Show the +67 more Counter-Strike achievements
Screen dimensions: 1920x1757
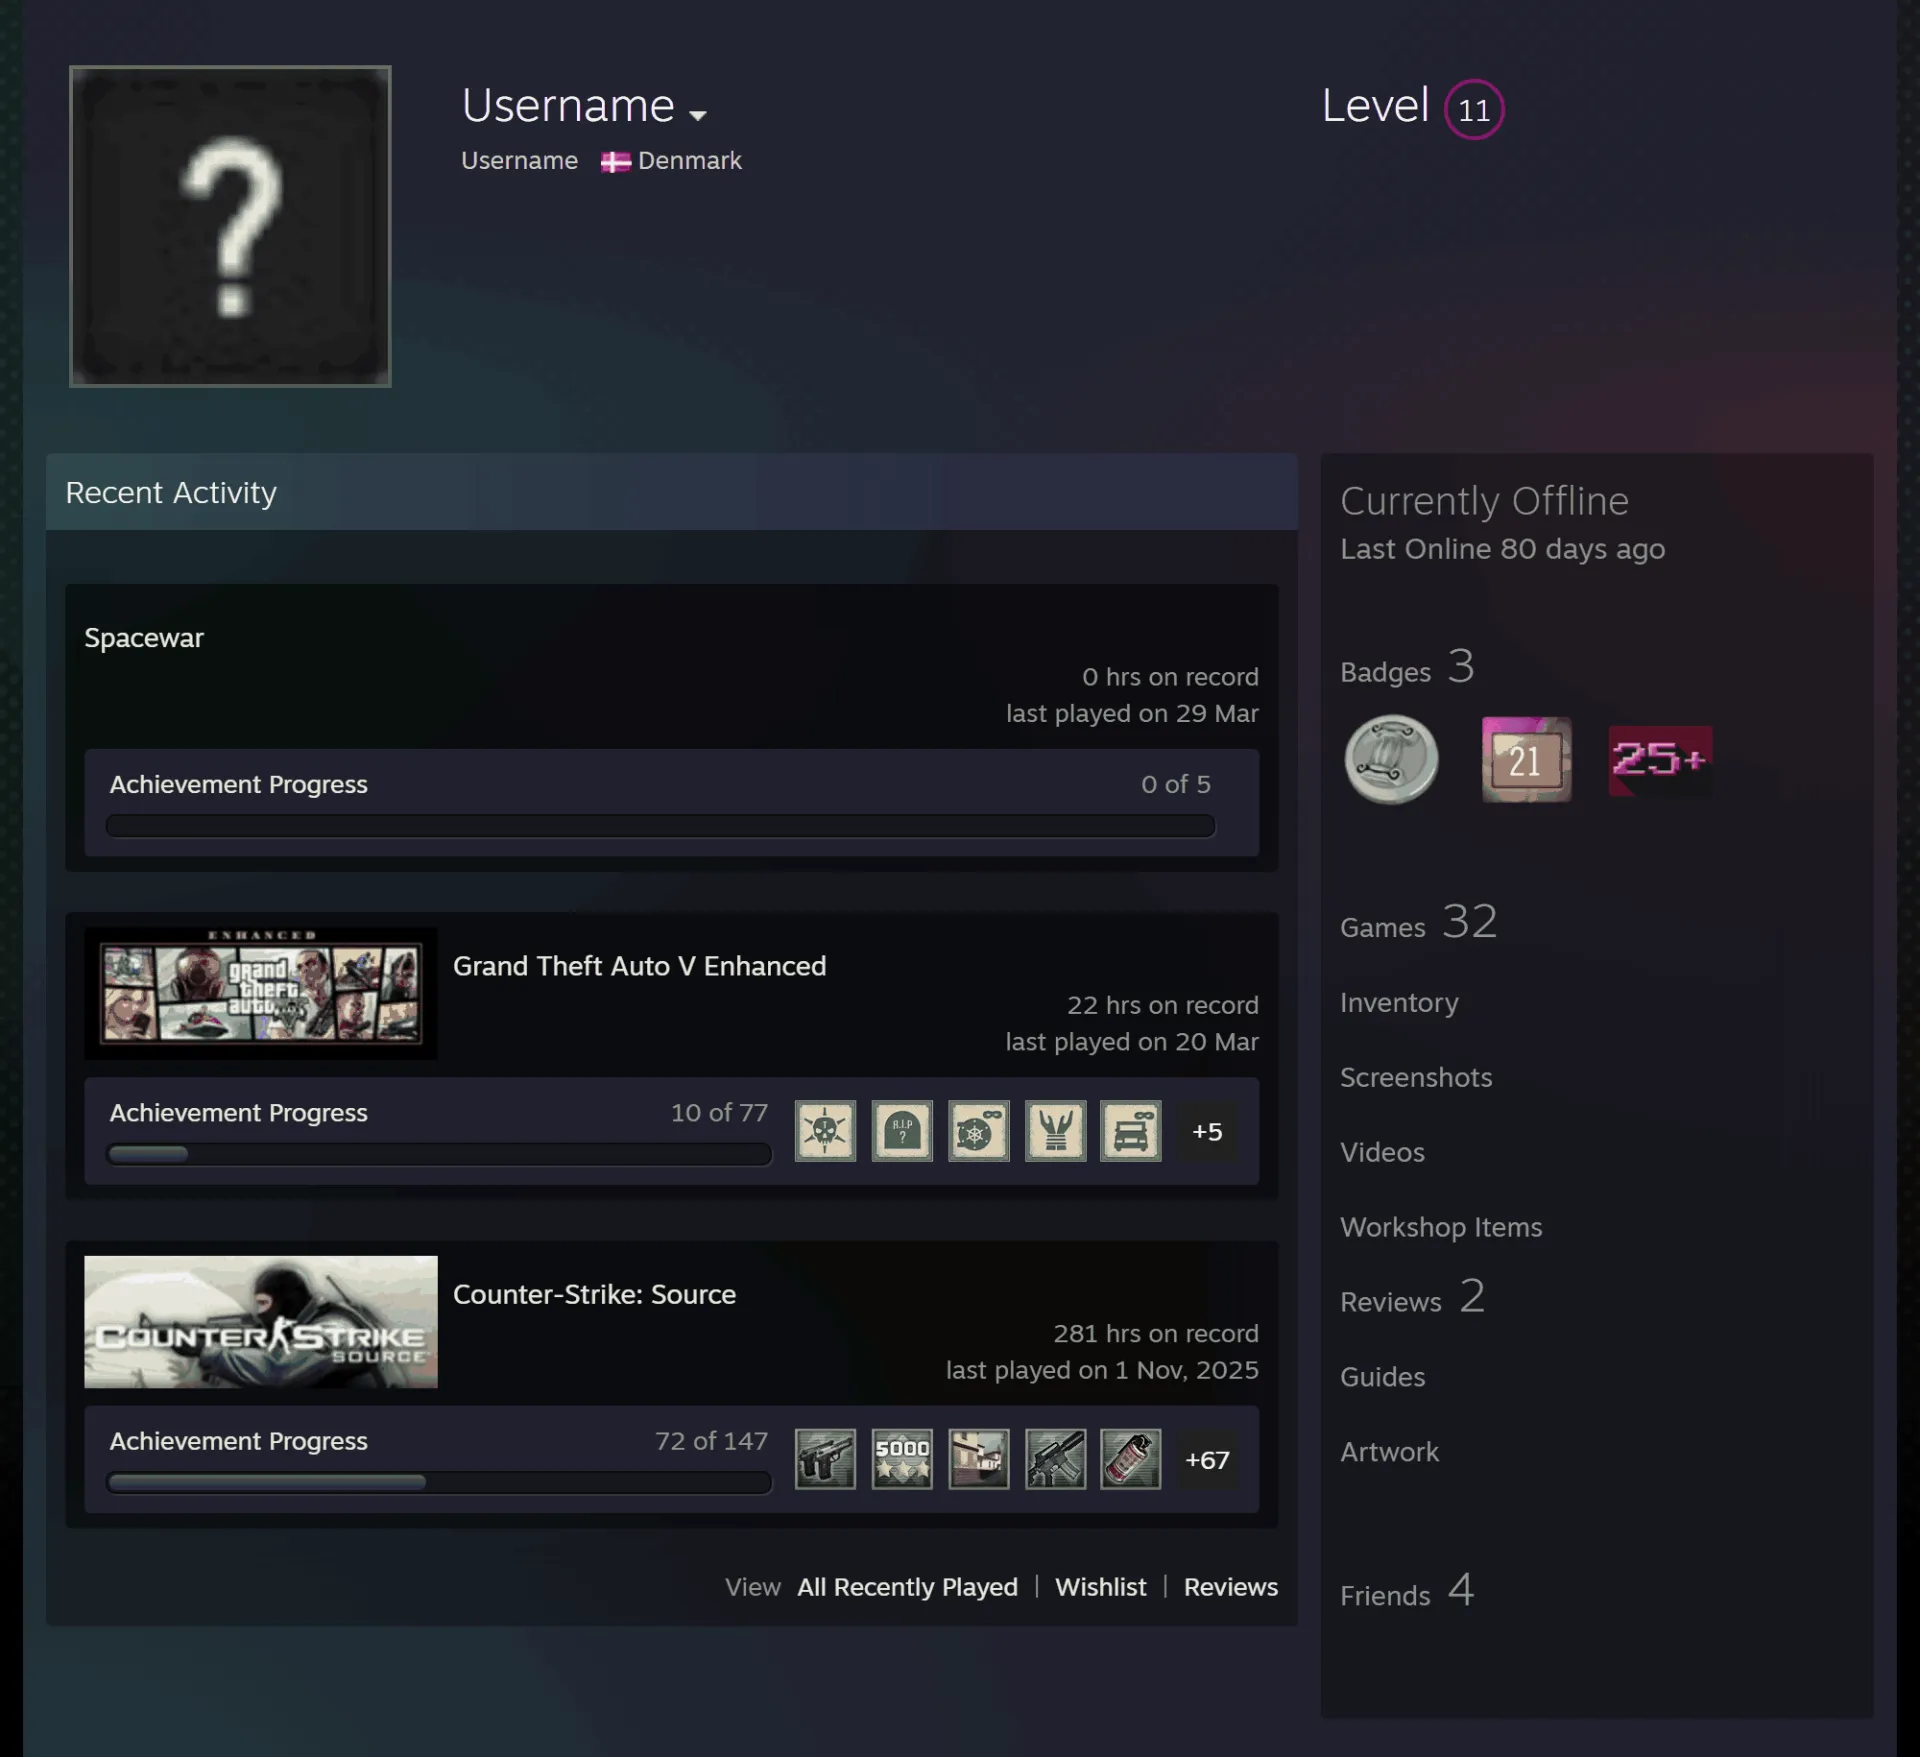(x=1207, y=1459)
